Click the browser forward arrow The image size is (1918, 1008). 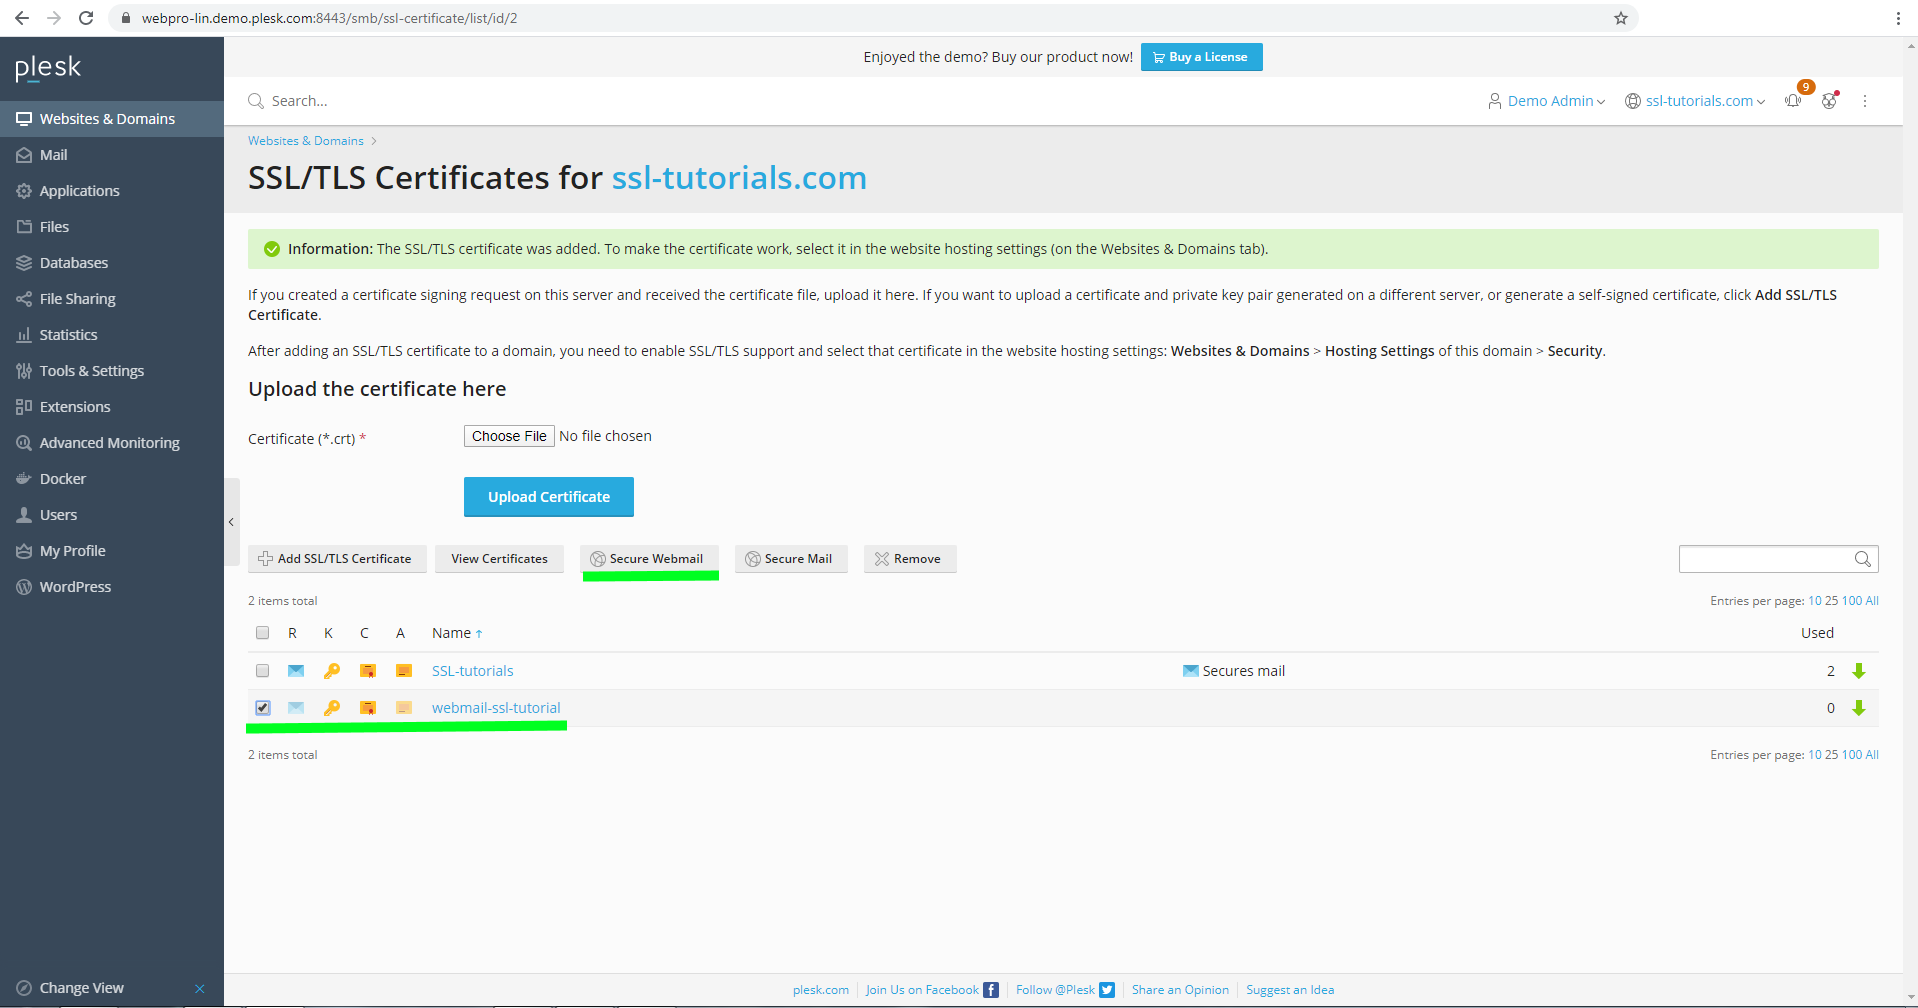(54, 18)
